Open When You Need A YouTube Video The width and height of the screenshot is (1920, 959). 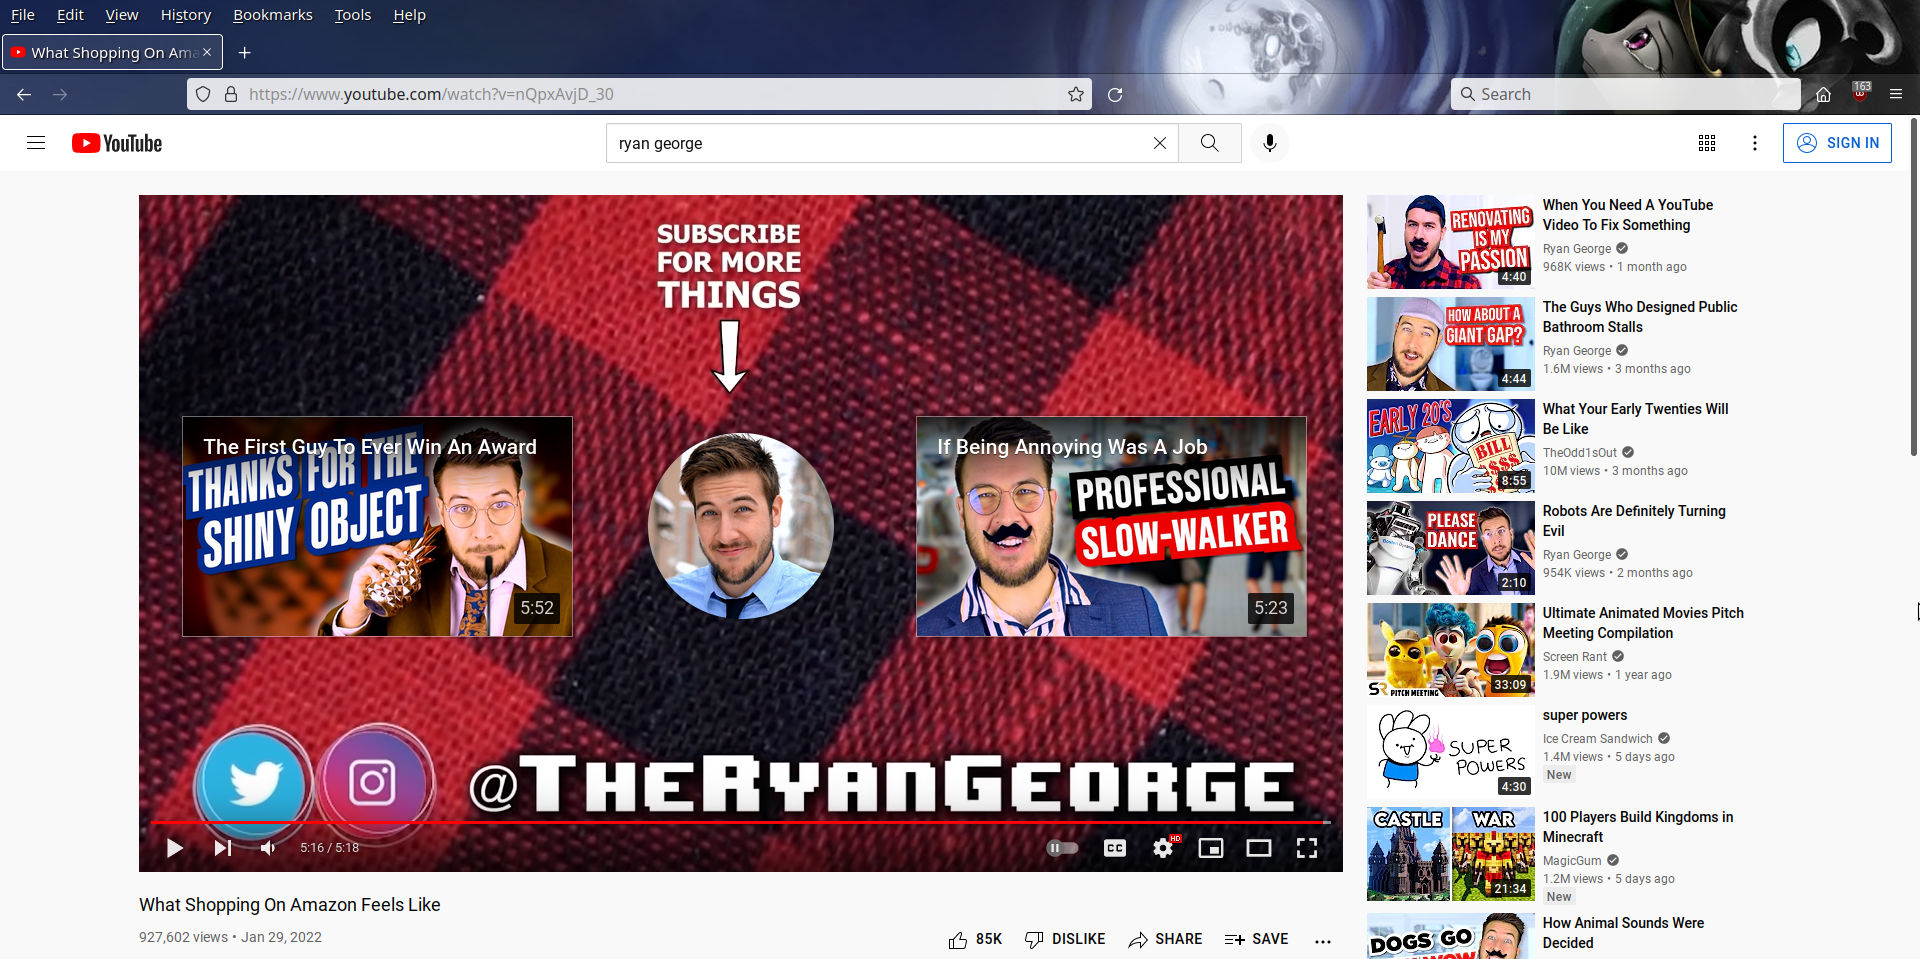pos(1627,215)
